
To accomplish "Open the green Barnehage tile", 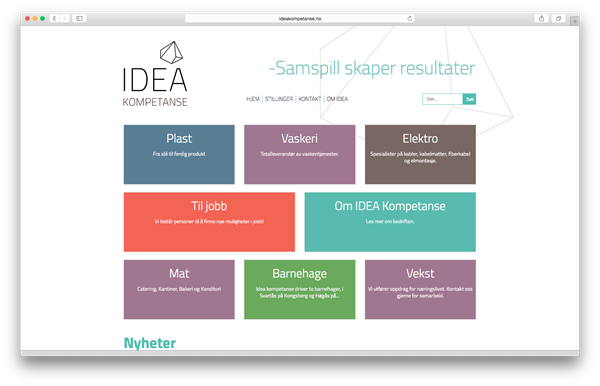I will click(x=300, y=290).
